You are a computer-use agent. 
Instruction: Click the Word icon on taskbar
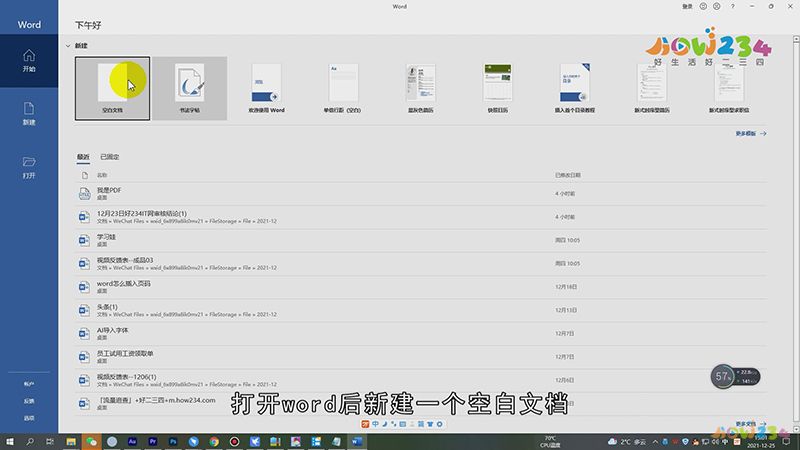point(357,442)
